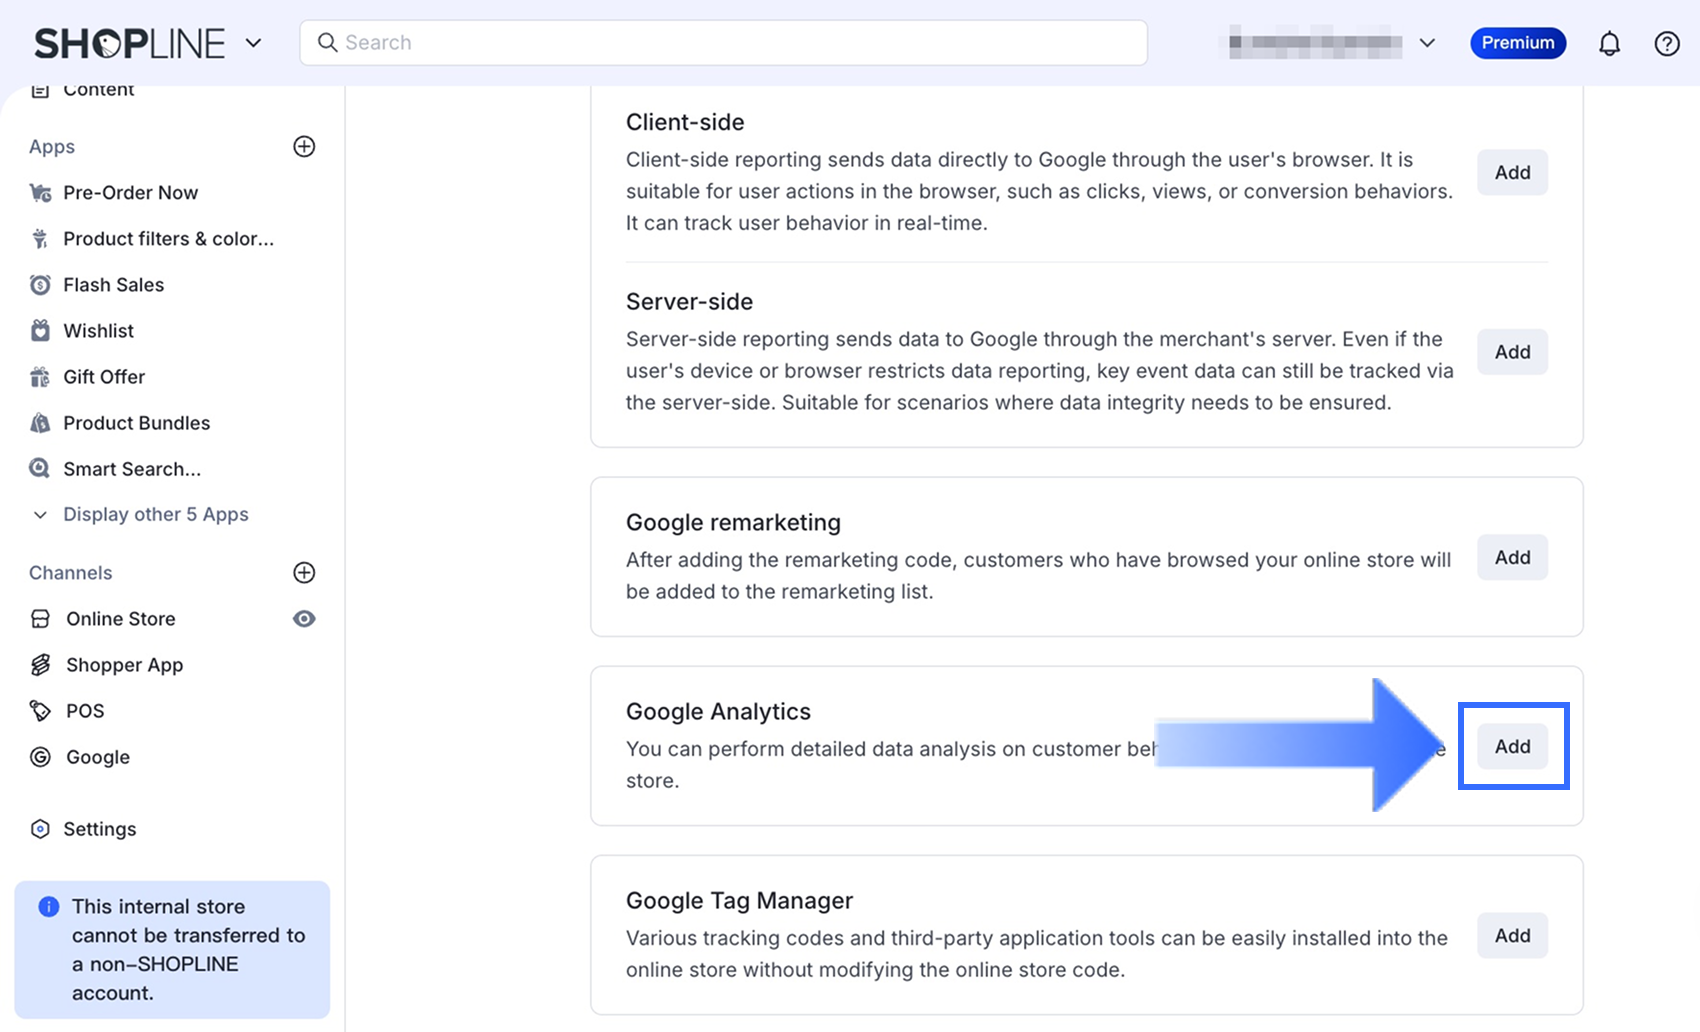Screen dimensions: 1700x1032
Task: Preview Online Store via eye icon
Action: (304, 619)
